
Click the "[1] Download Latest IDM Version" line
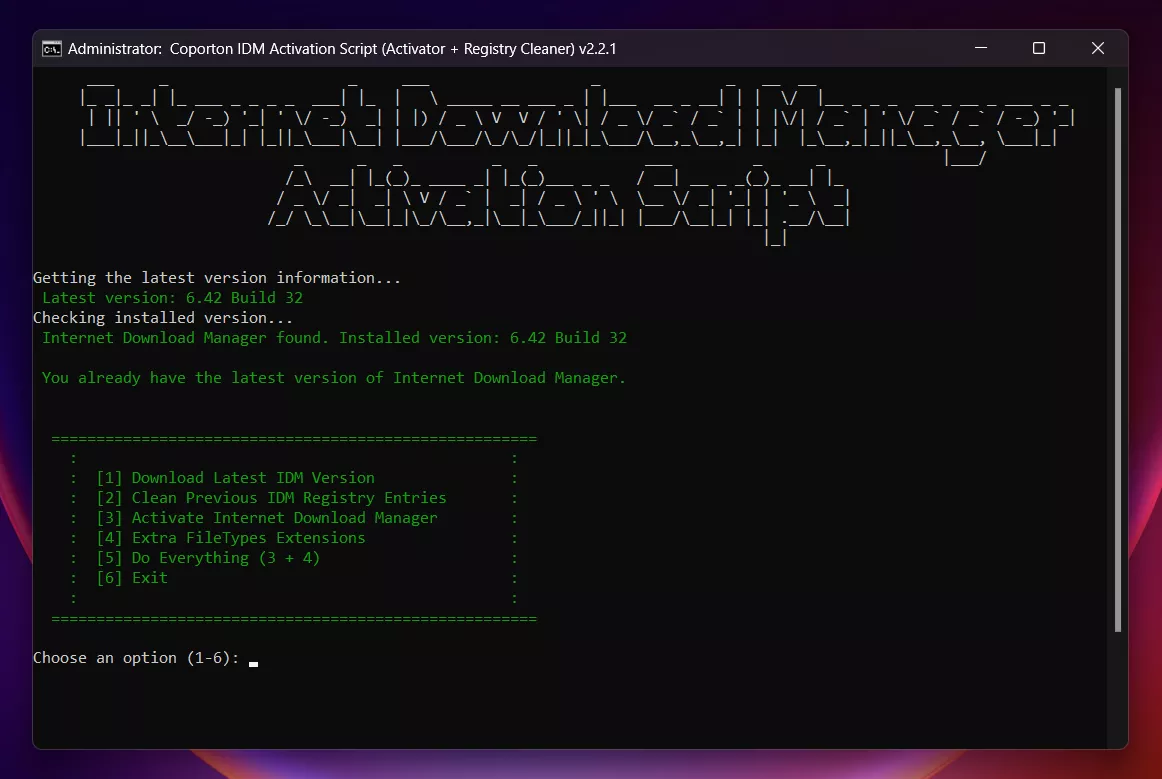point(235,478)
